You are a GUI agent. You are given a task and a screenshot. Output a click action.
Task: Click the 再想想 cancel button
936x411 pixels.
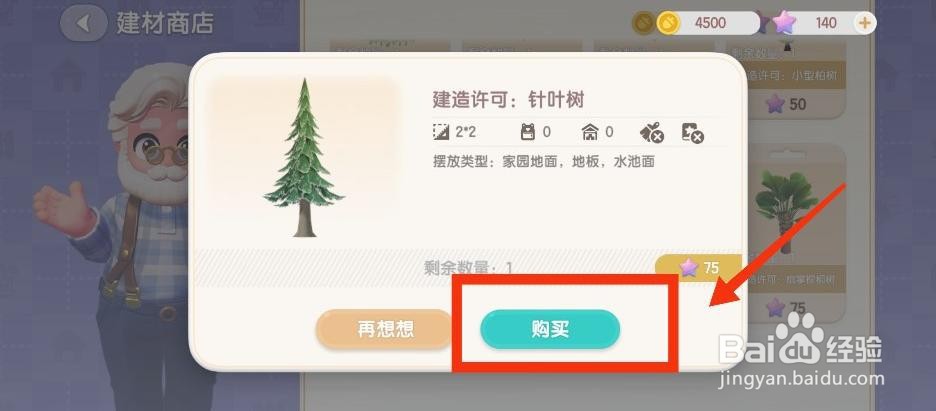385,329
